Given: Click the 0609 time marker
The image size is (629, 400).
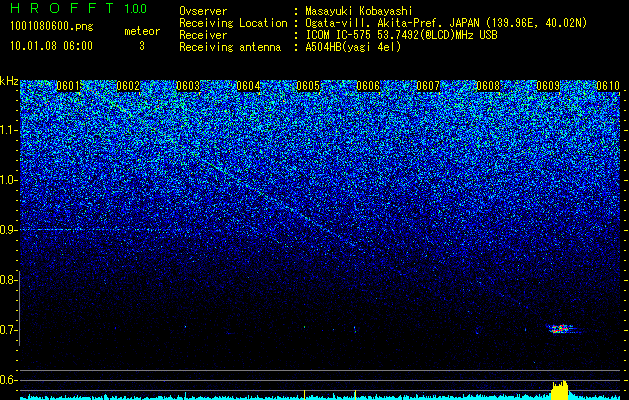Looking at the screenshot, I should [x=548, y=86].
